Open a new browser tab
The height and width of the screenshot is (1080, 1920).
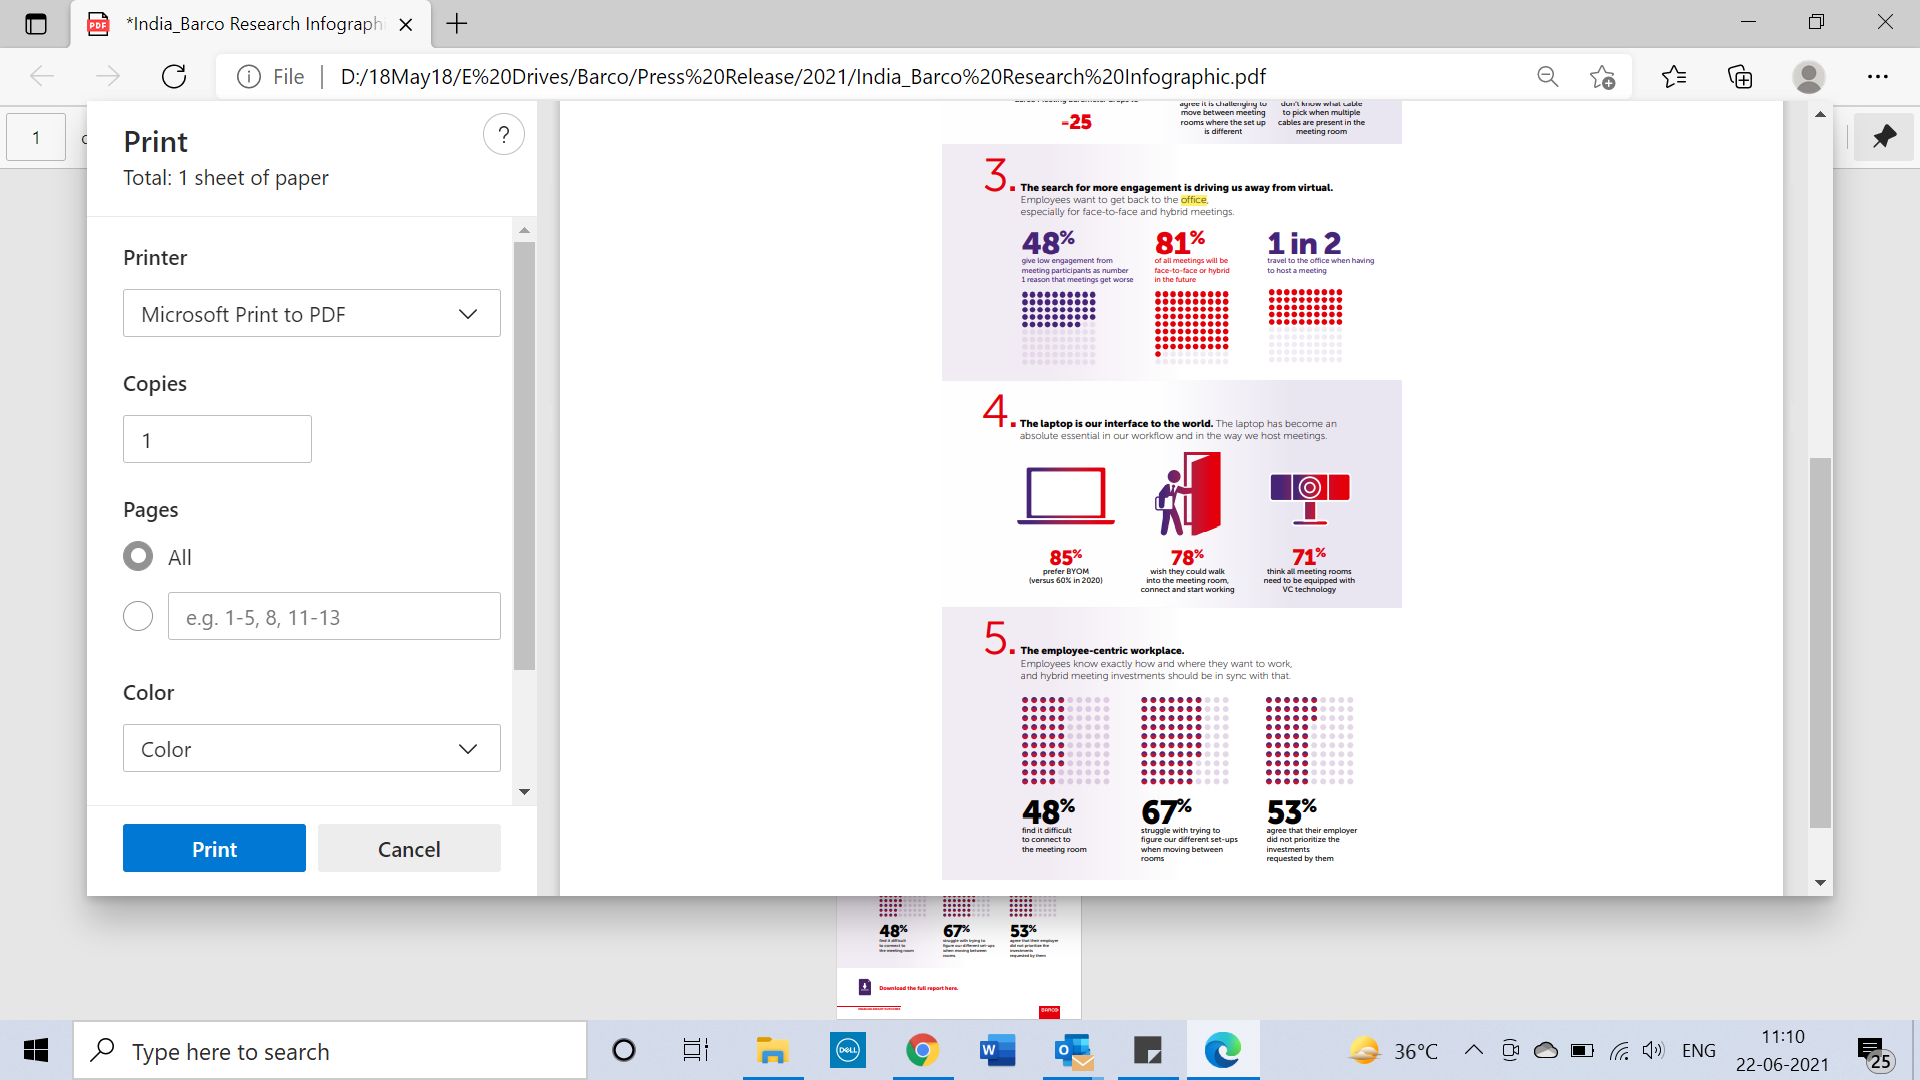(x=457, y=24)
